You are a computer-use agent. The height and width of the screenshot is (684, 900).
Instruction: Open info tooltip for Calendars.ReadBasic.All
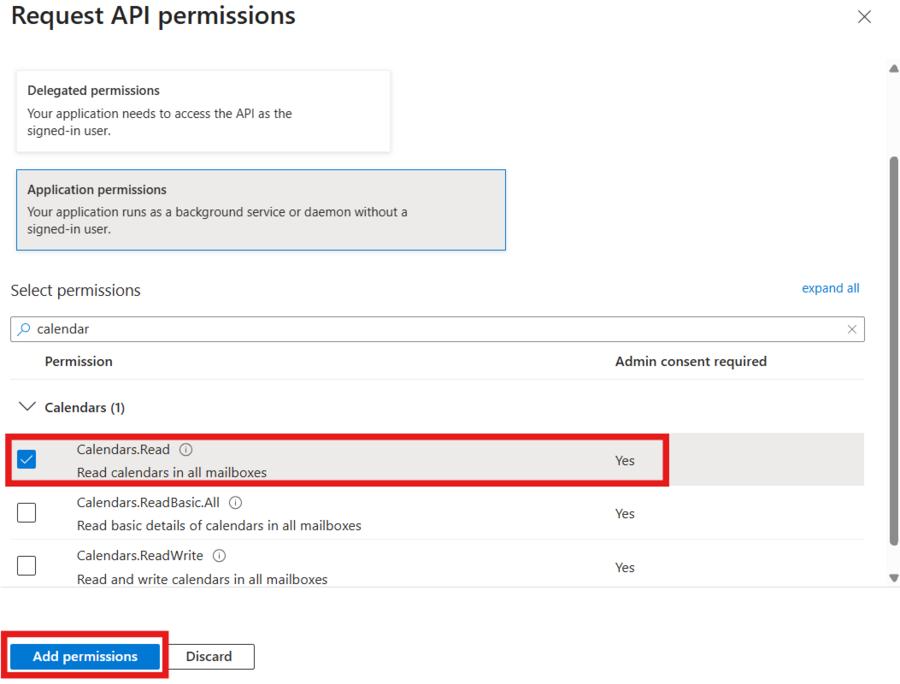pyautogui.click(x=235, y=503)
